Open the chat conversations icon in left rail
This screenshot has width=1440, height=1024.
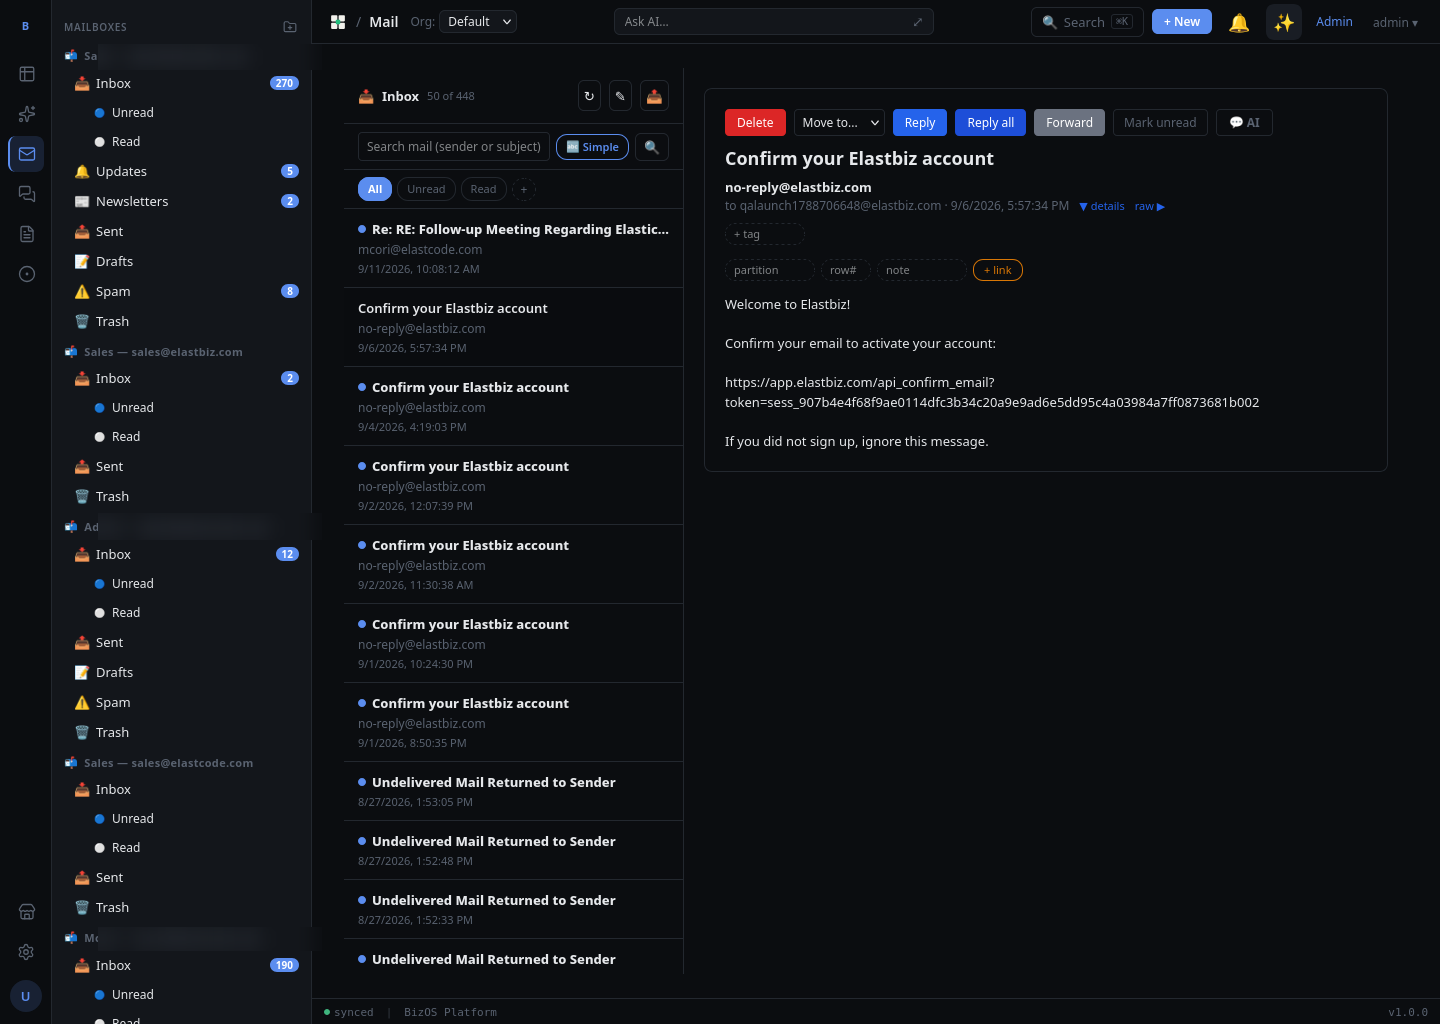point(27,194)
